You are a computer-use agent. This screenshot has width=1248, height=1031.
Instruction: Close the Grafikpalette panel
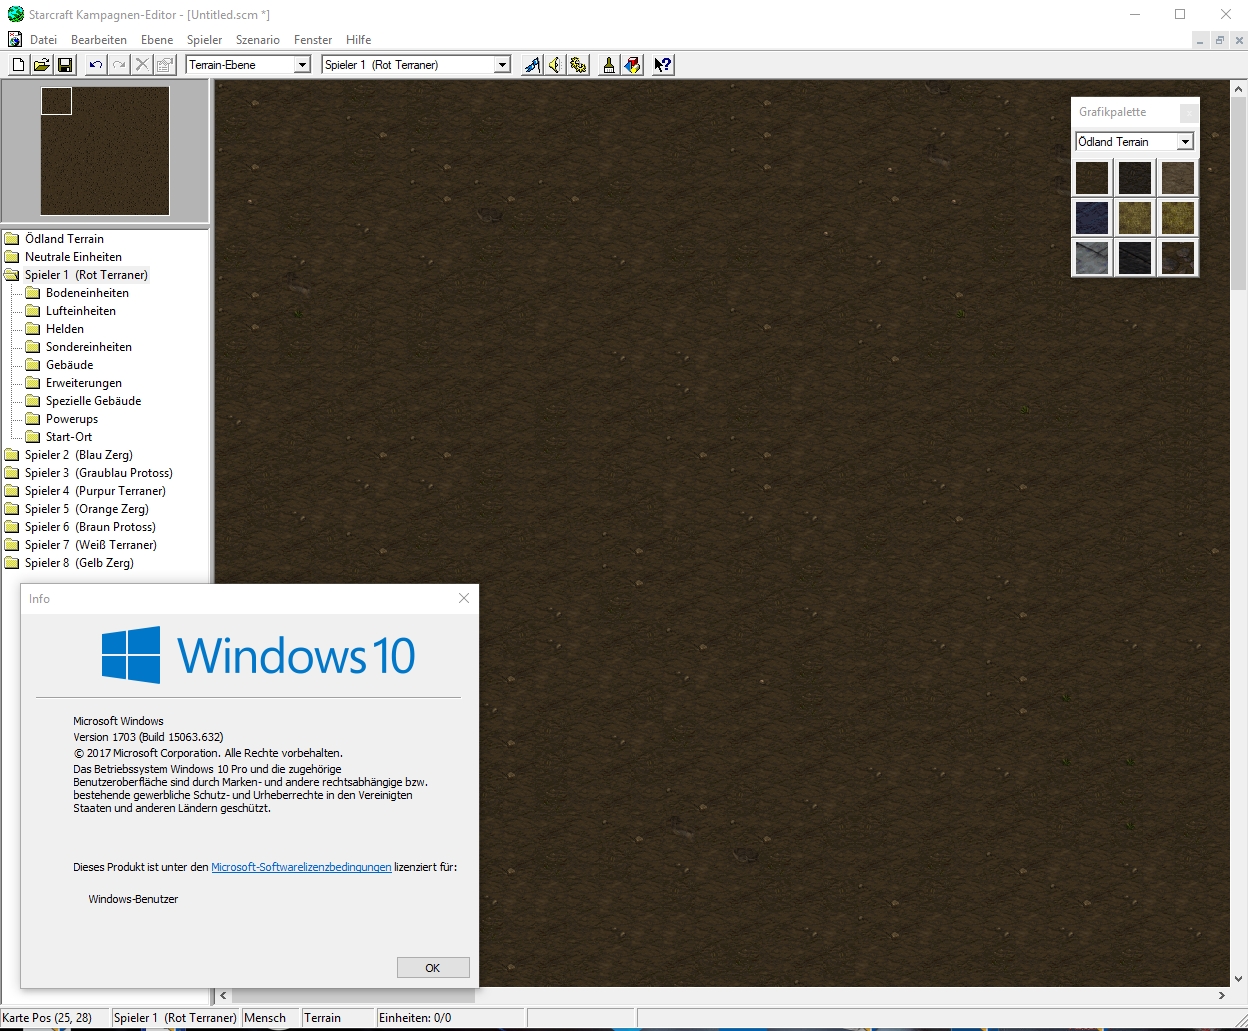[x=1188, y=112]
